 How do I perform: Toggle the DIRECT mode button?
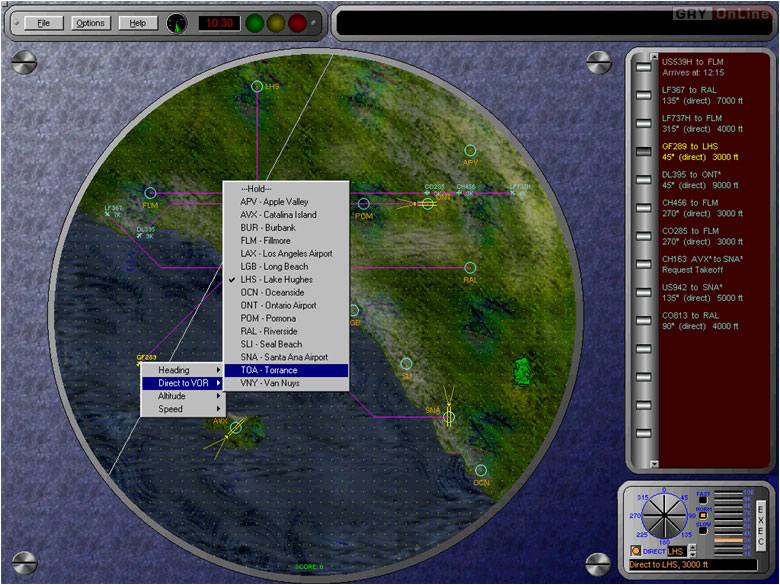tap(635, 551)
